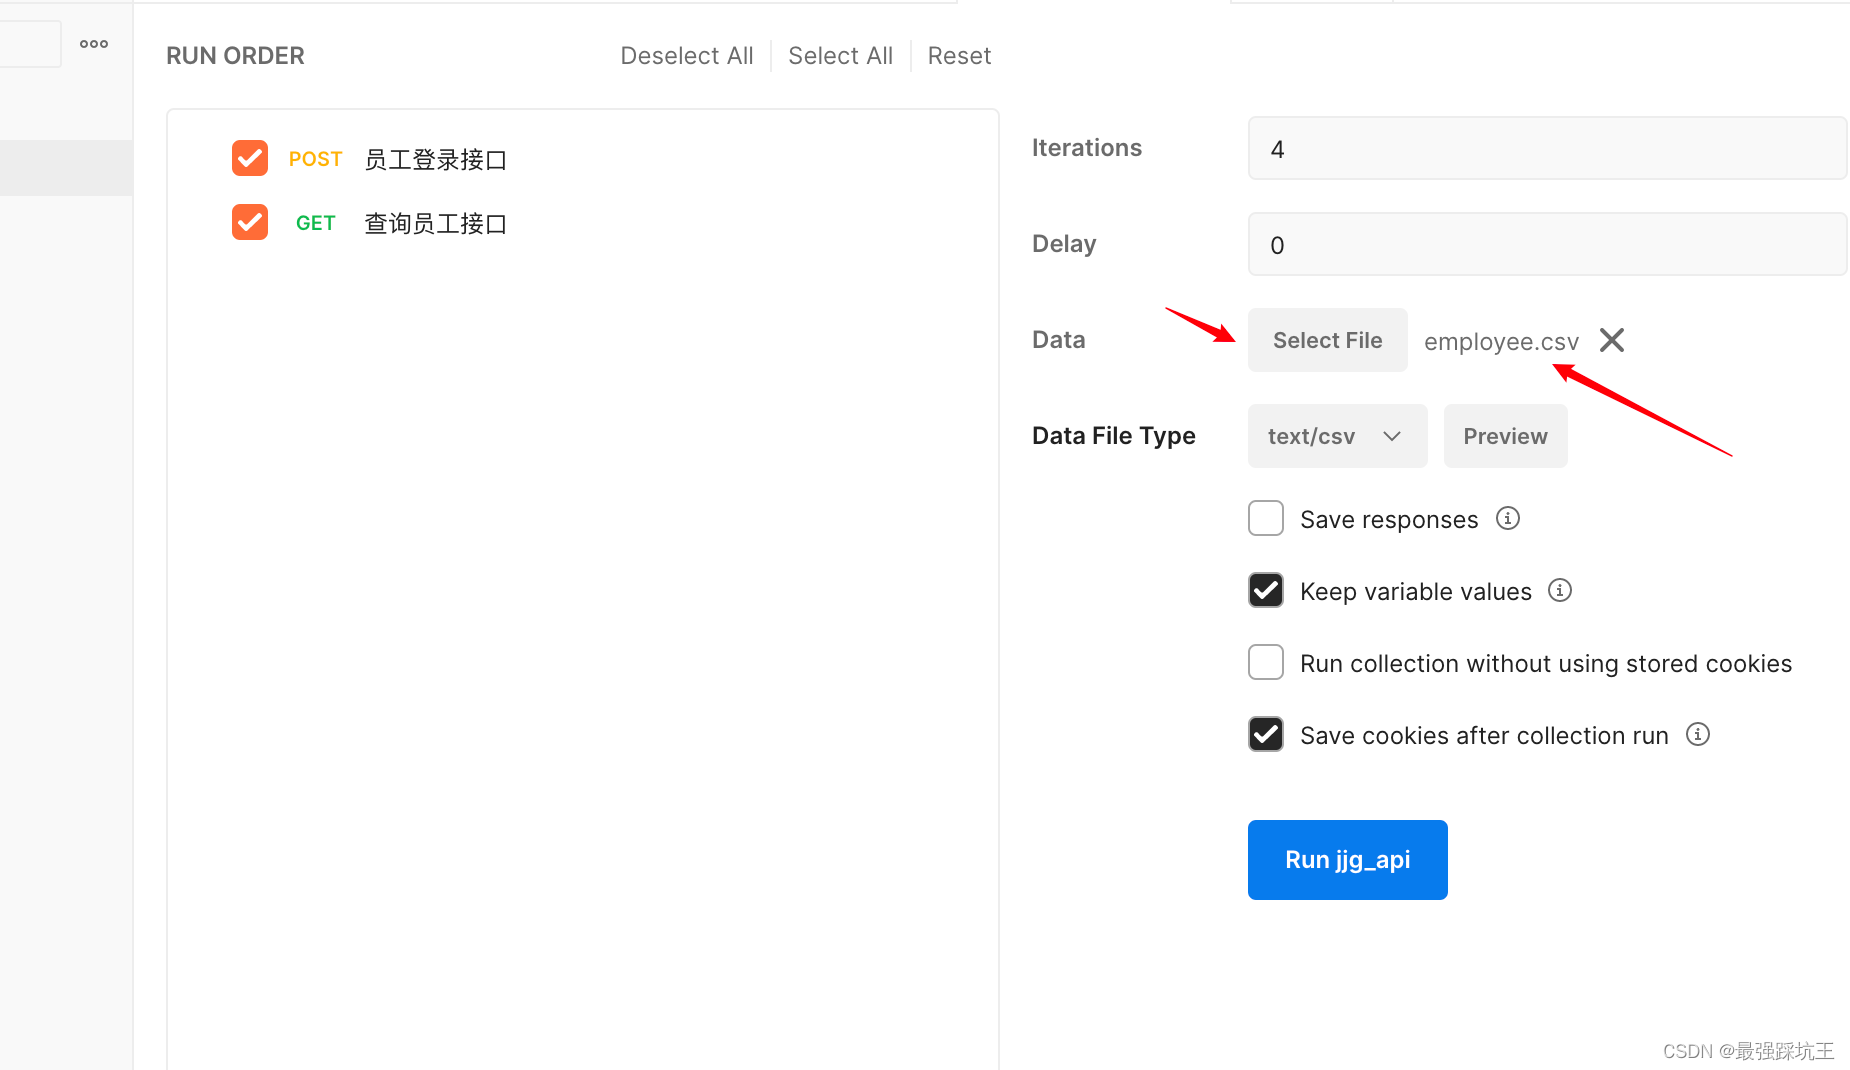
Task: Show info about Save responses
Action: (1508, 518)
